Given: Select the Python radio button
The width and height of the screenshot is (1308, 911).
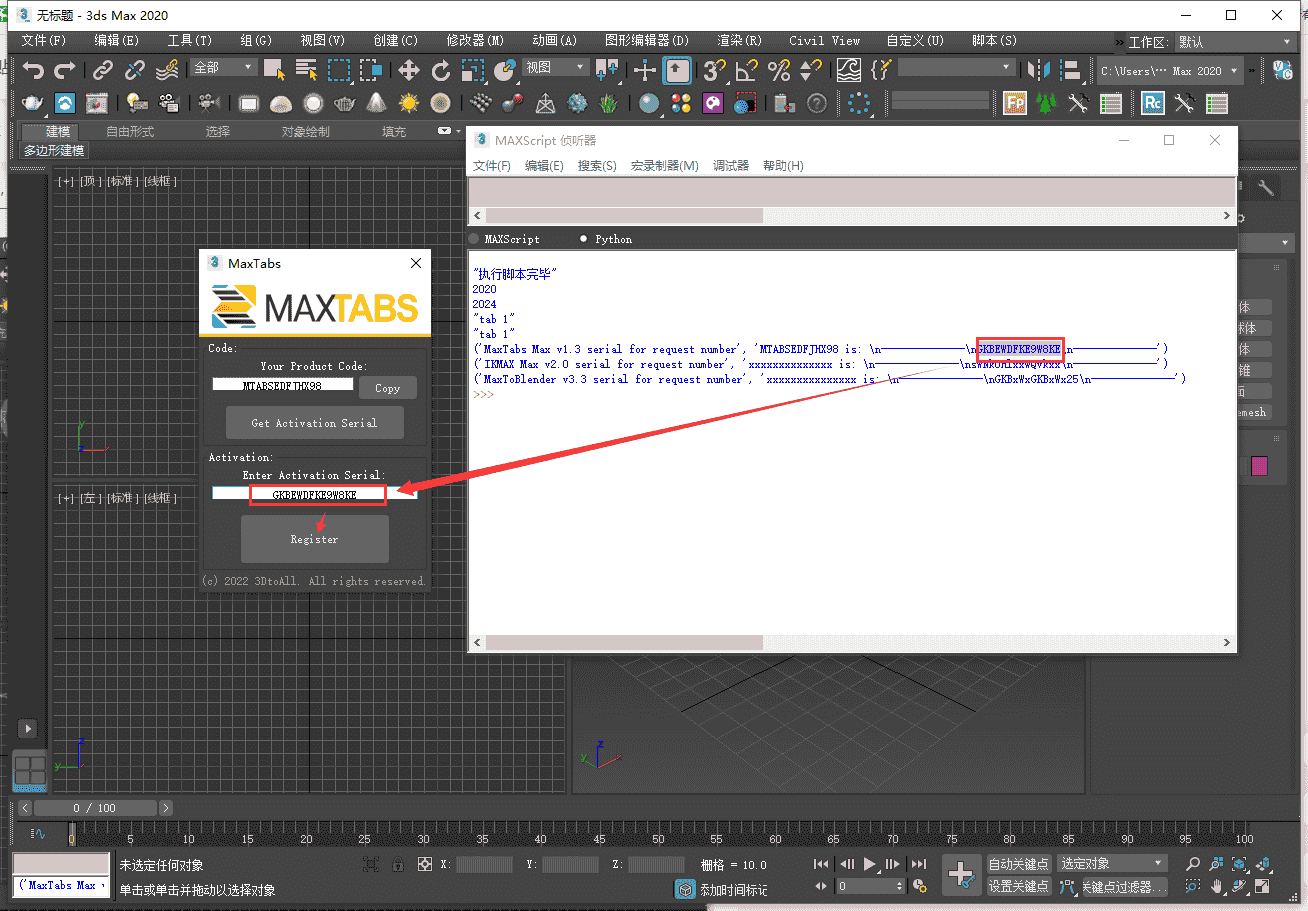Looking at the screenshot, I should tap(585, 239).
